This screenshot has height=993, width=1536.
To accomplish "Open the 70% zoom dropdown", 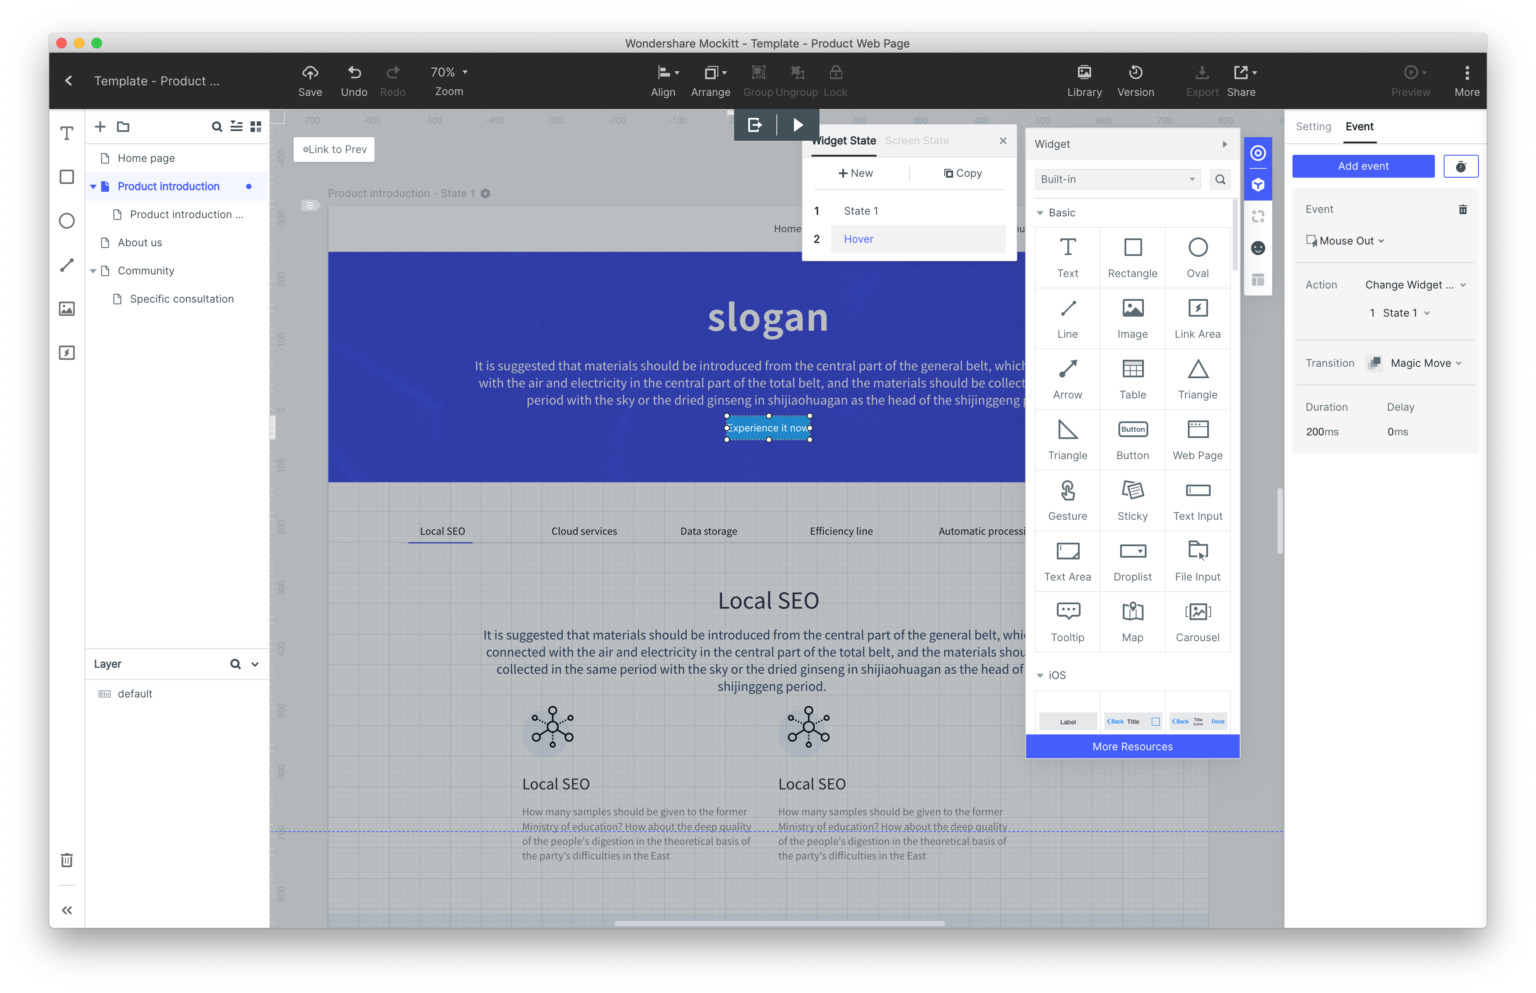I will 448,71.
